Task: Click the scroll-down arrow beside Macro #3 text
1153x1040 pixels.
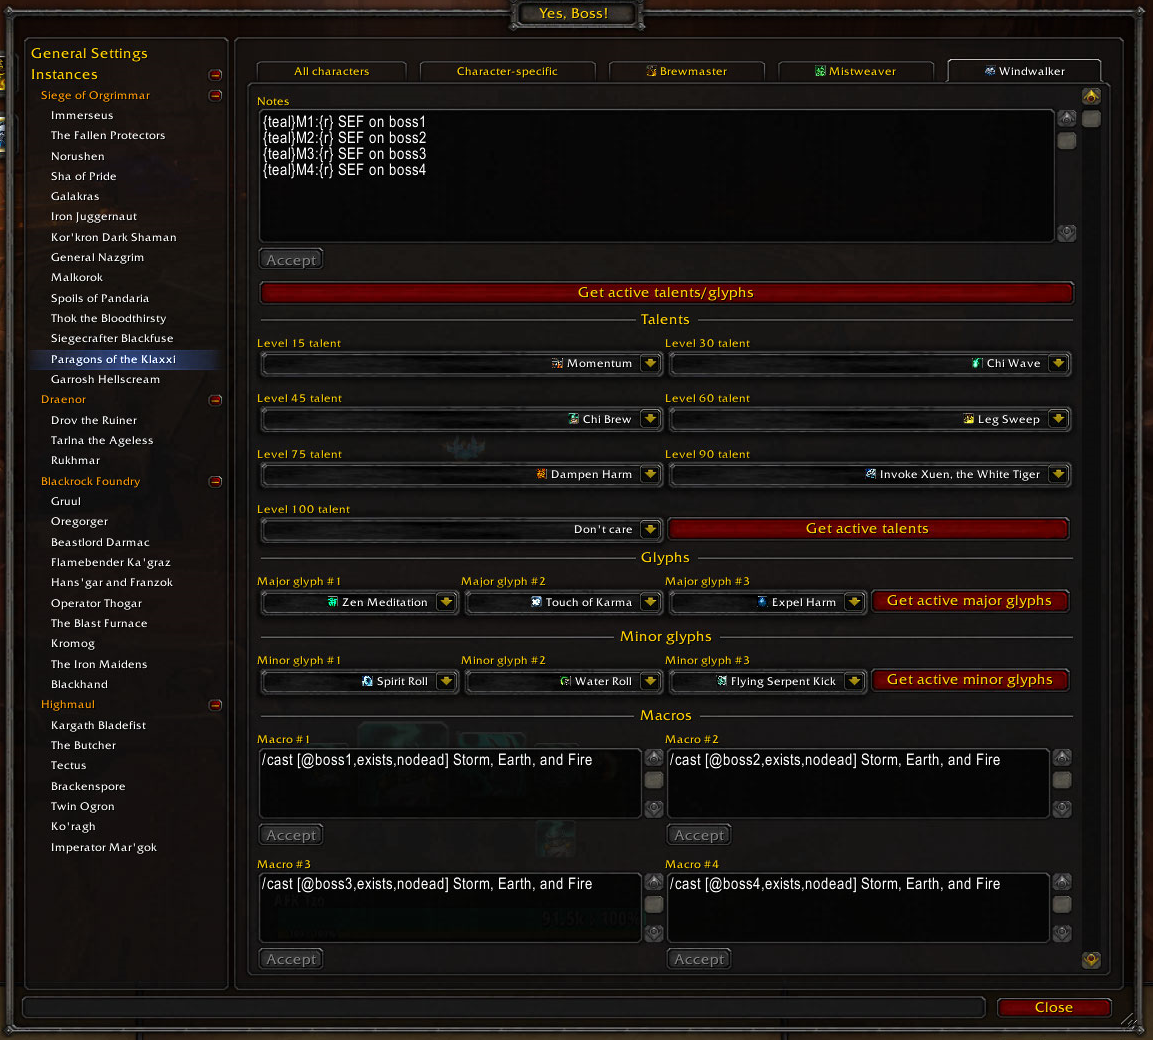Action: [x=654, y=932]
